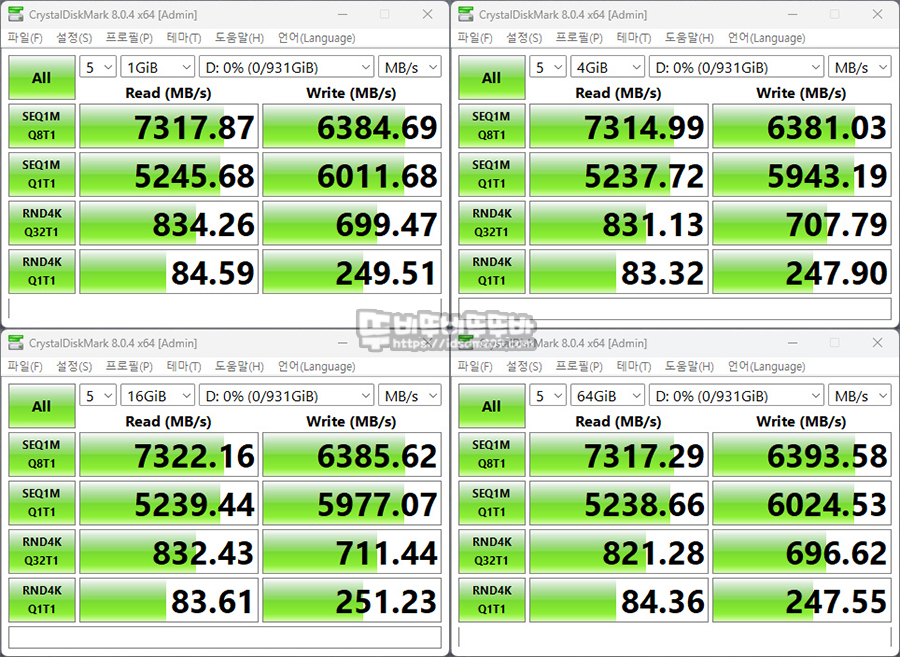This screenshot has width=900, height=657.
Task: Minimize the 1GiB CrystalDiskMark window
Action: click(x=342, y=14)
